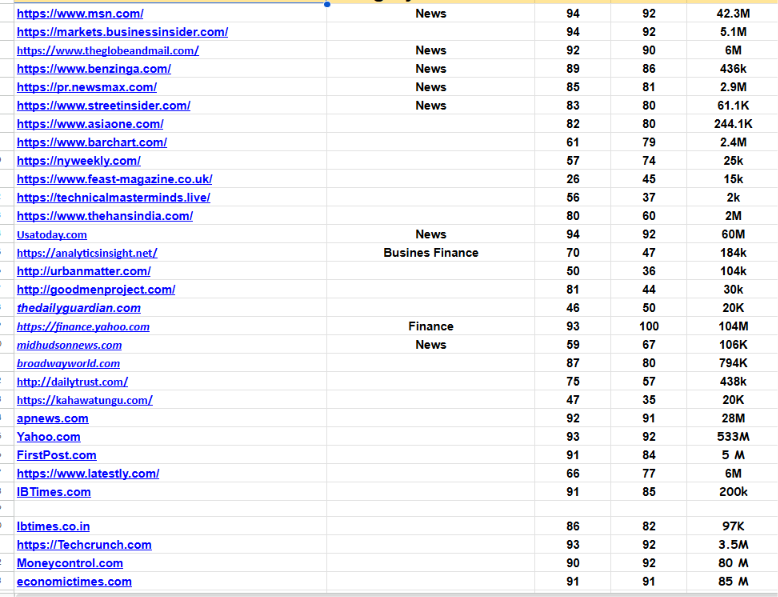Open the https://Techcrunch.com link
The width and height of the screenshot is (778, 597).
tap(84, 545)
